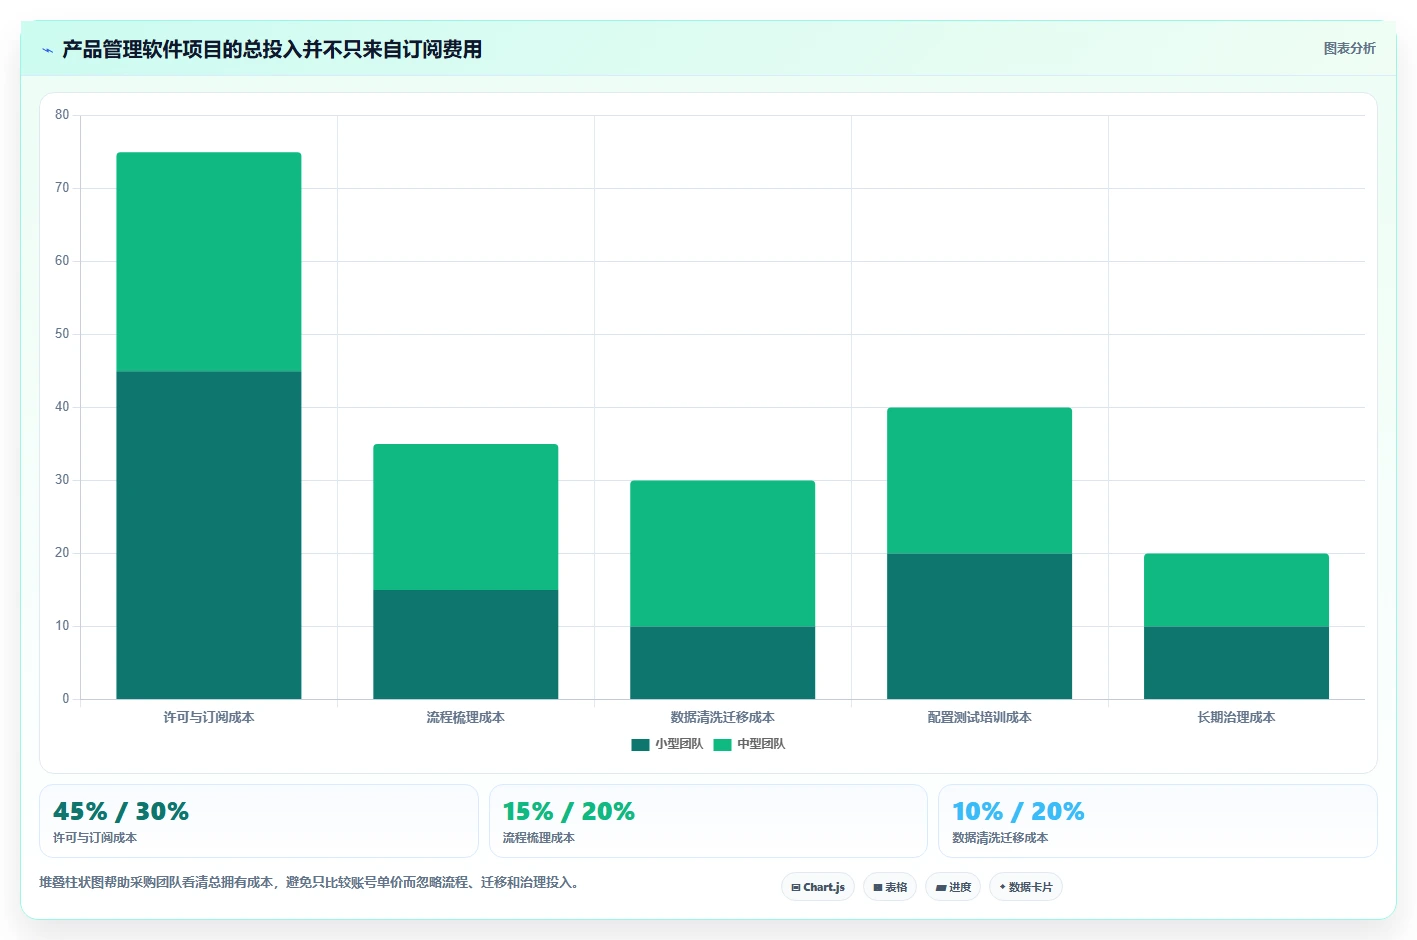Click the footer note starting with 堆叠柱状图帮助采购团队

point(312,883)
